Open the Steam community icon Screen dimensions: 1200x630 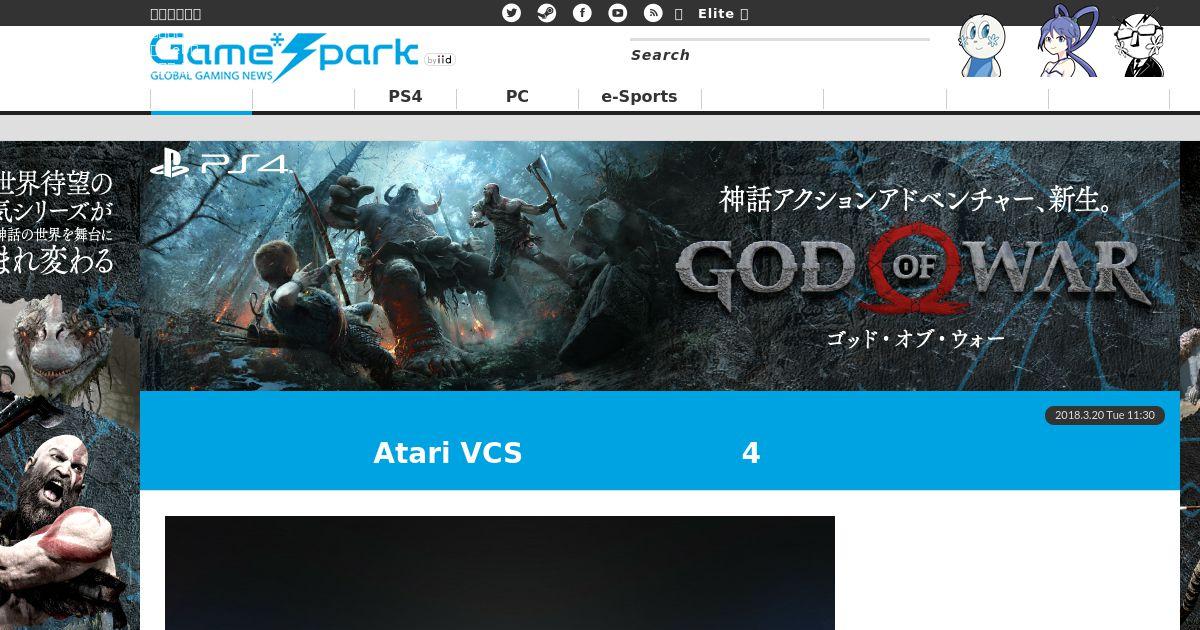pyautogui.click(x=546, y=13)
